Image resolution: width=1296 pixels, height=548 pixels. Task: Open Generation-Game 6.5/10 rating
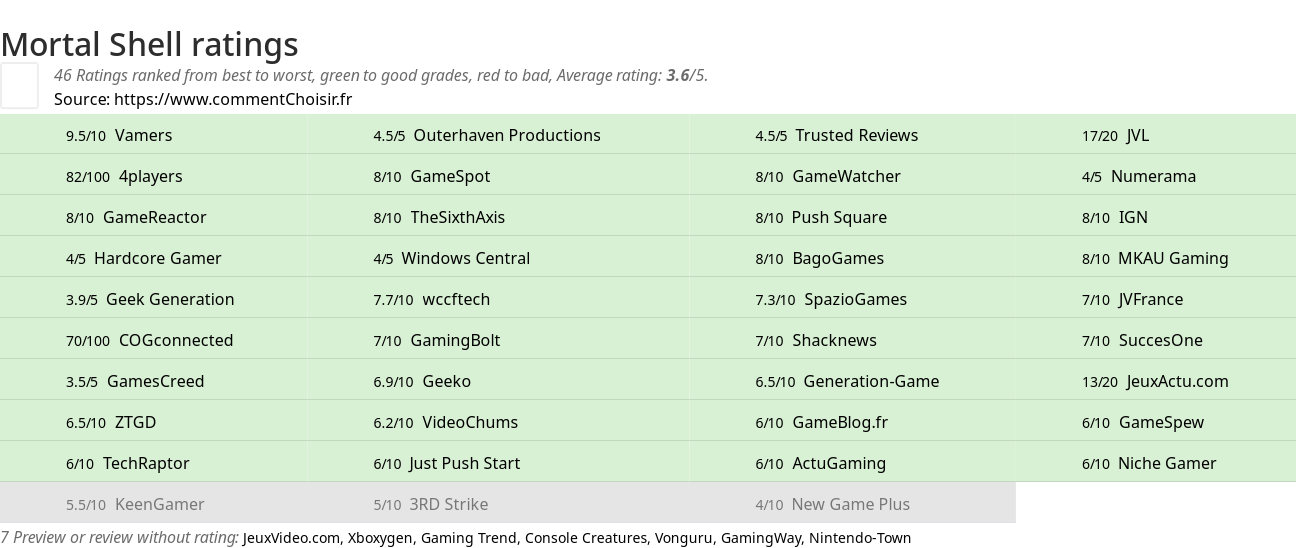847,381
